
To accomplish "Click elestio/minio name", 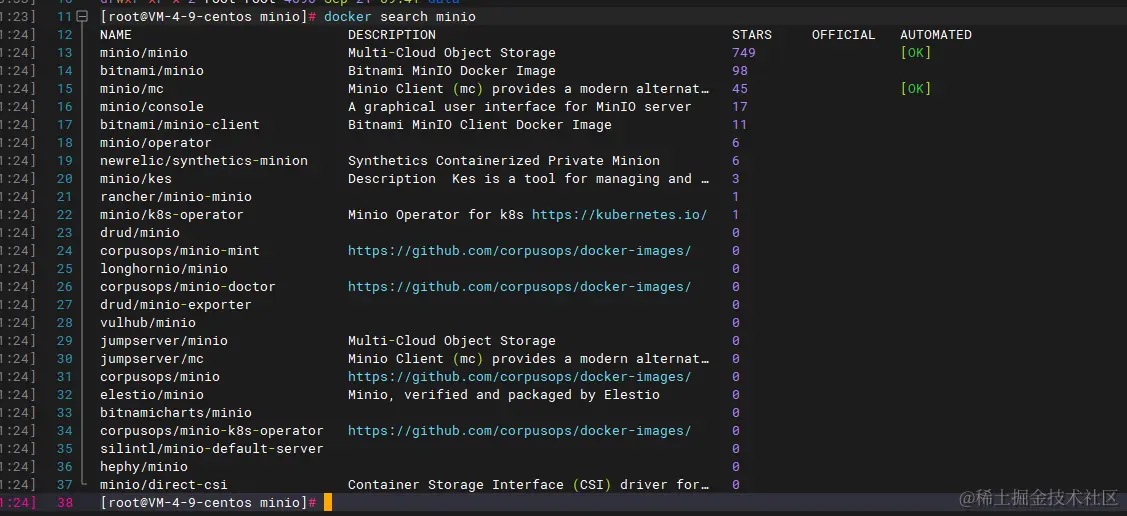I will 152,395.
